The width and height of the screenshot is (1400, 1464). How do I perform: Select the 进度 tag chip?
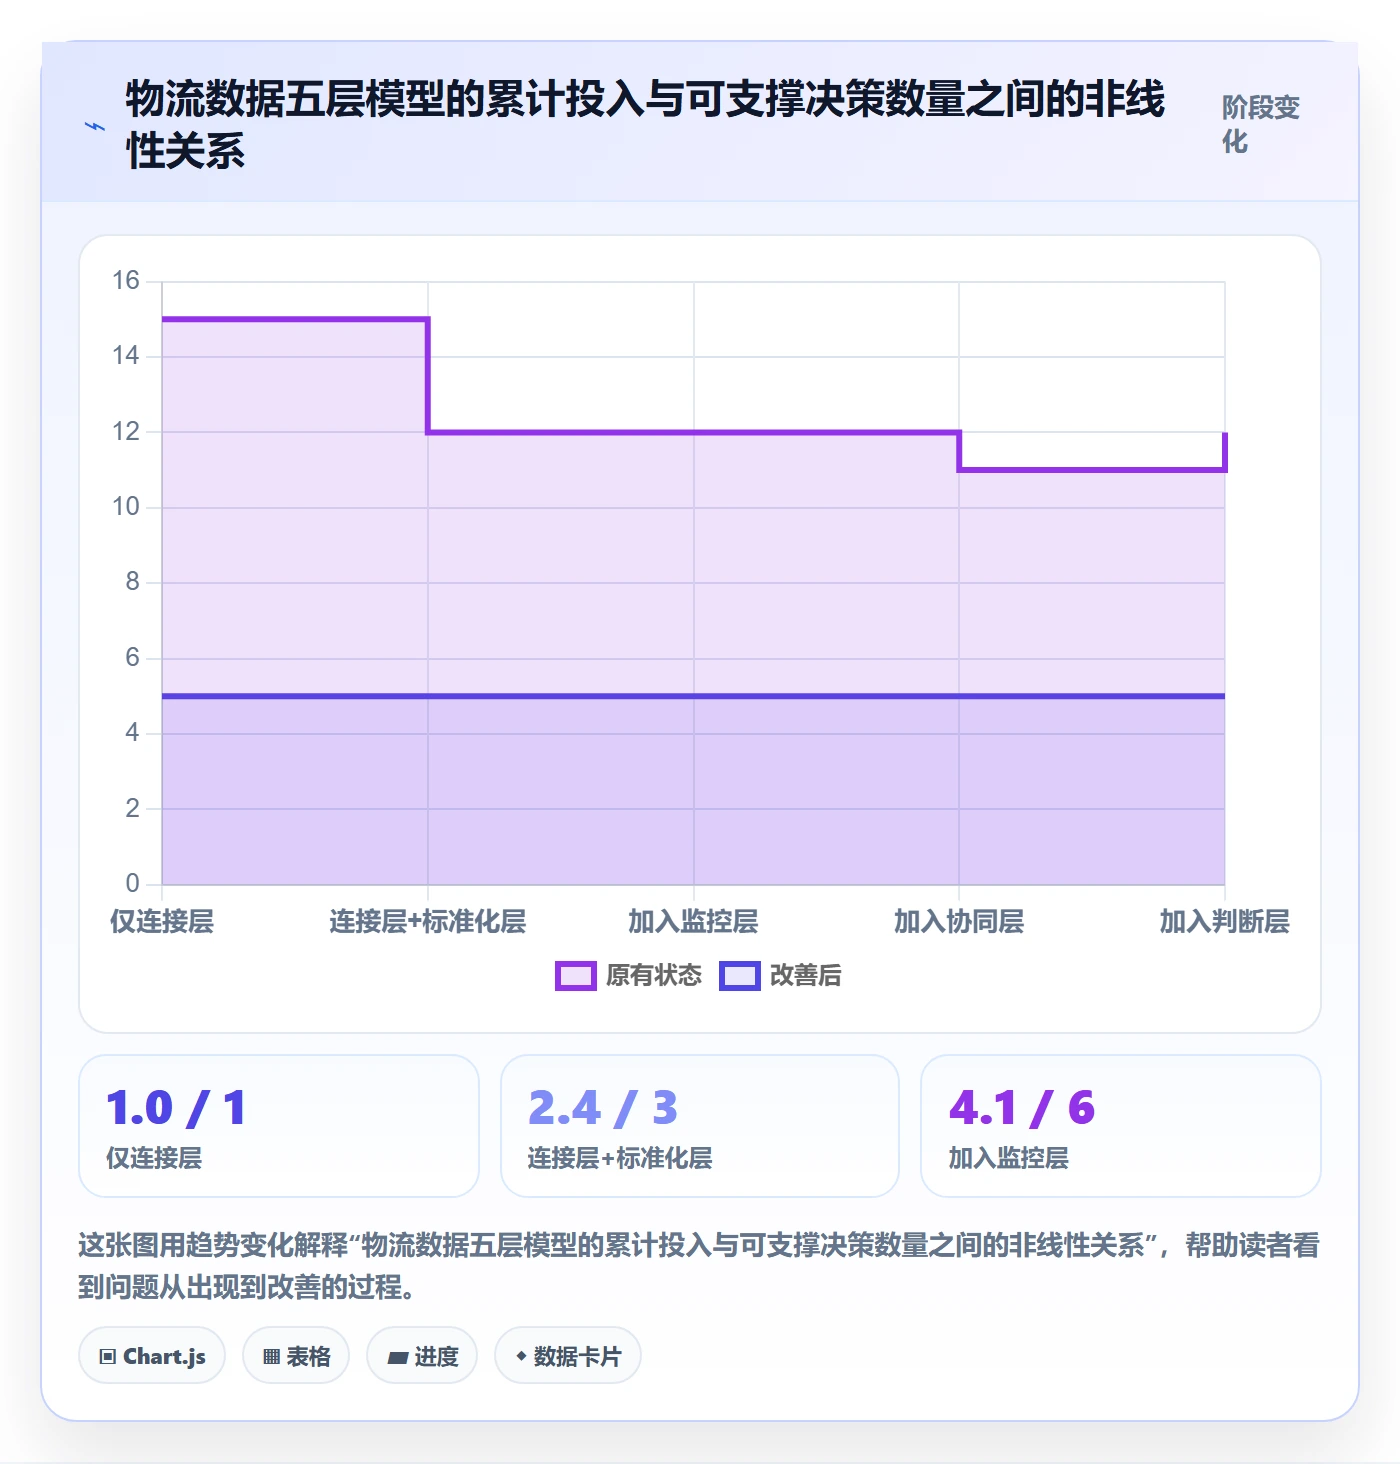click(x=422, y=1356)
